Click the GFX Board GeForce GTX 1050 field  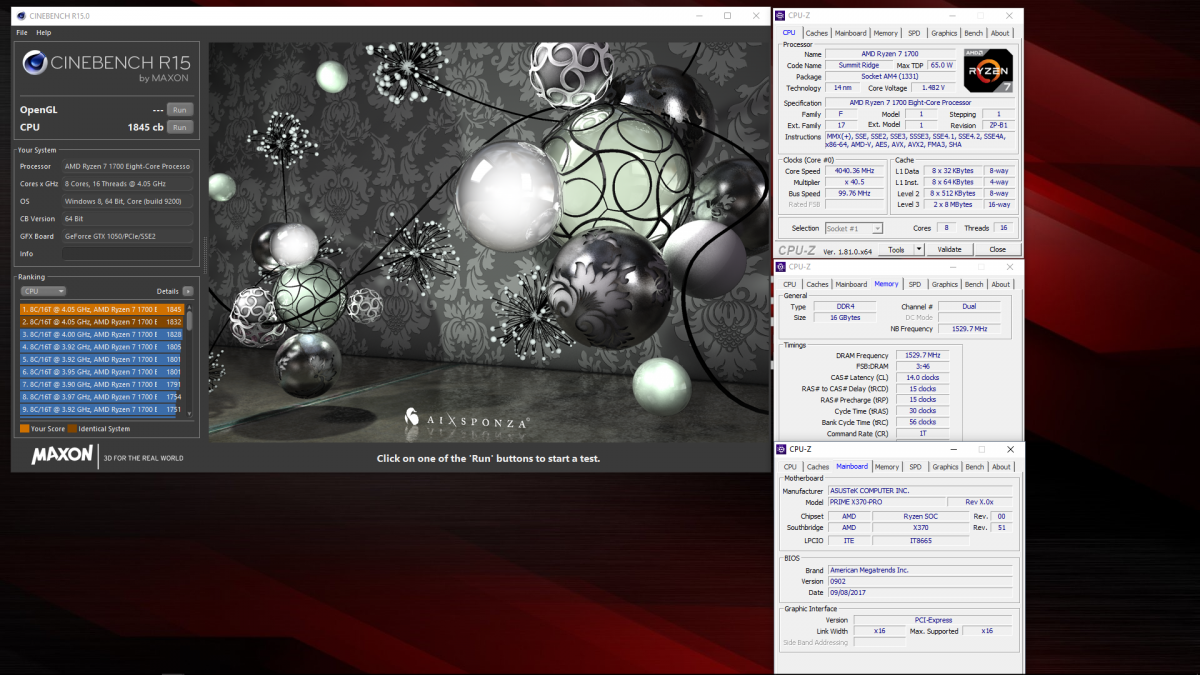(x=127, y=236)
